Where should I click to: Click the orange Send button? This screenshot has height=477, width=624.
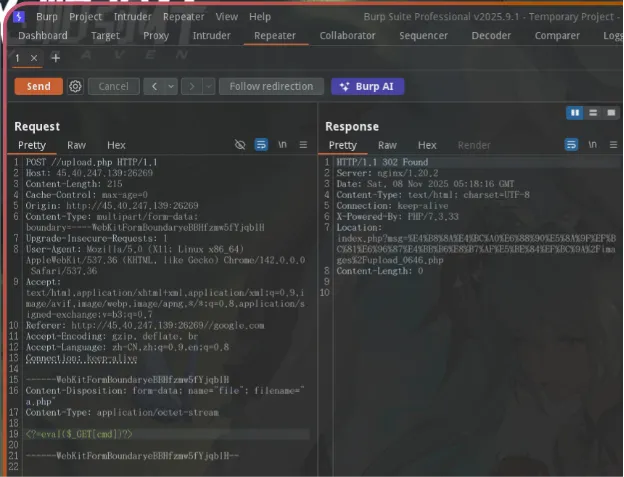39,86
